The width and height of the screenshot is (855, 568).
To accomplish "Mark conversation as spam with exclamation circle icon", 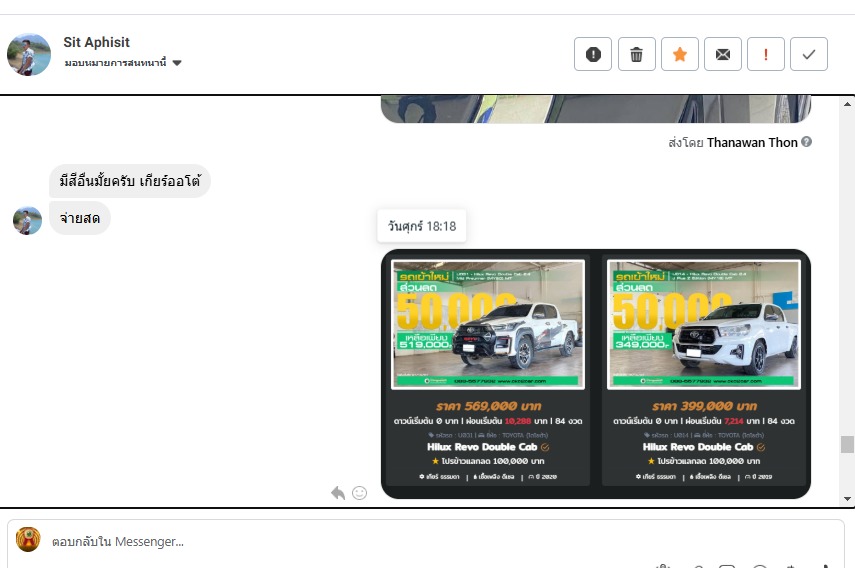I will pos(593,54).
